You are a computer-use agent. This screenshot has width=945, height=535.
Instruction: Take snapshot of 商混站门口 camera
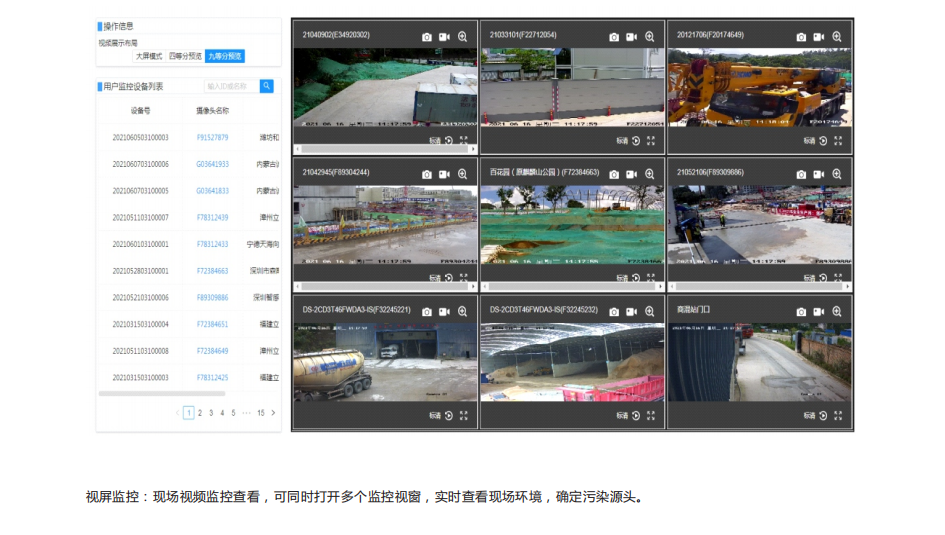[801, 311]
